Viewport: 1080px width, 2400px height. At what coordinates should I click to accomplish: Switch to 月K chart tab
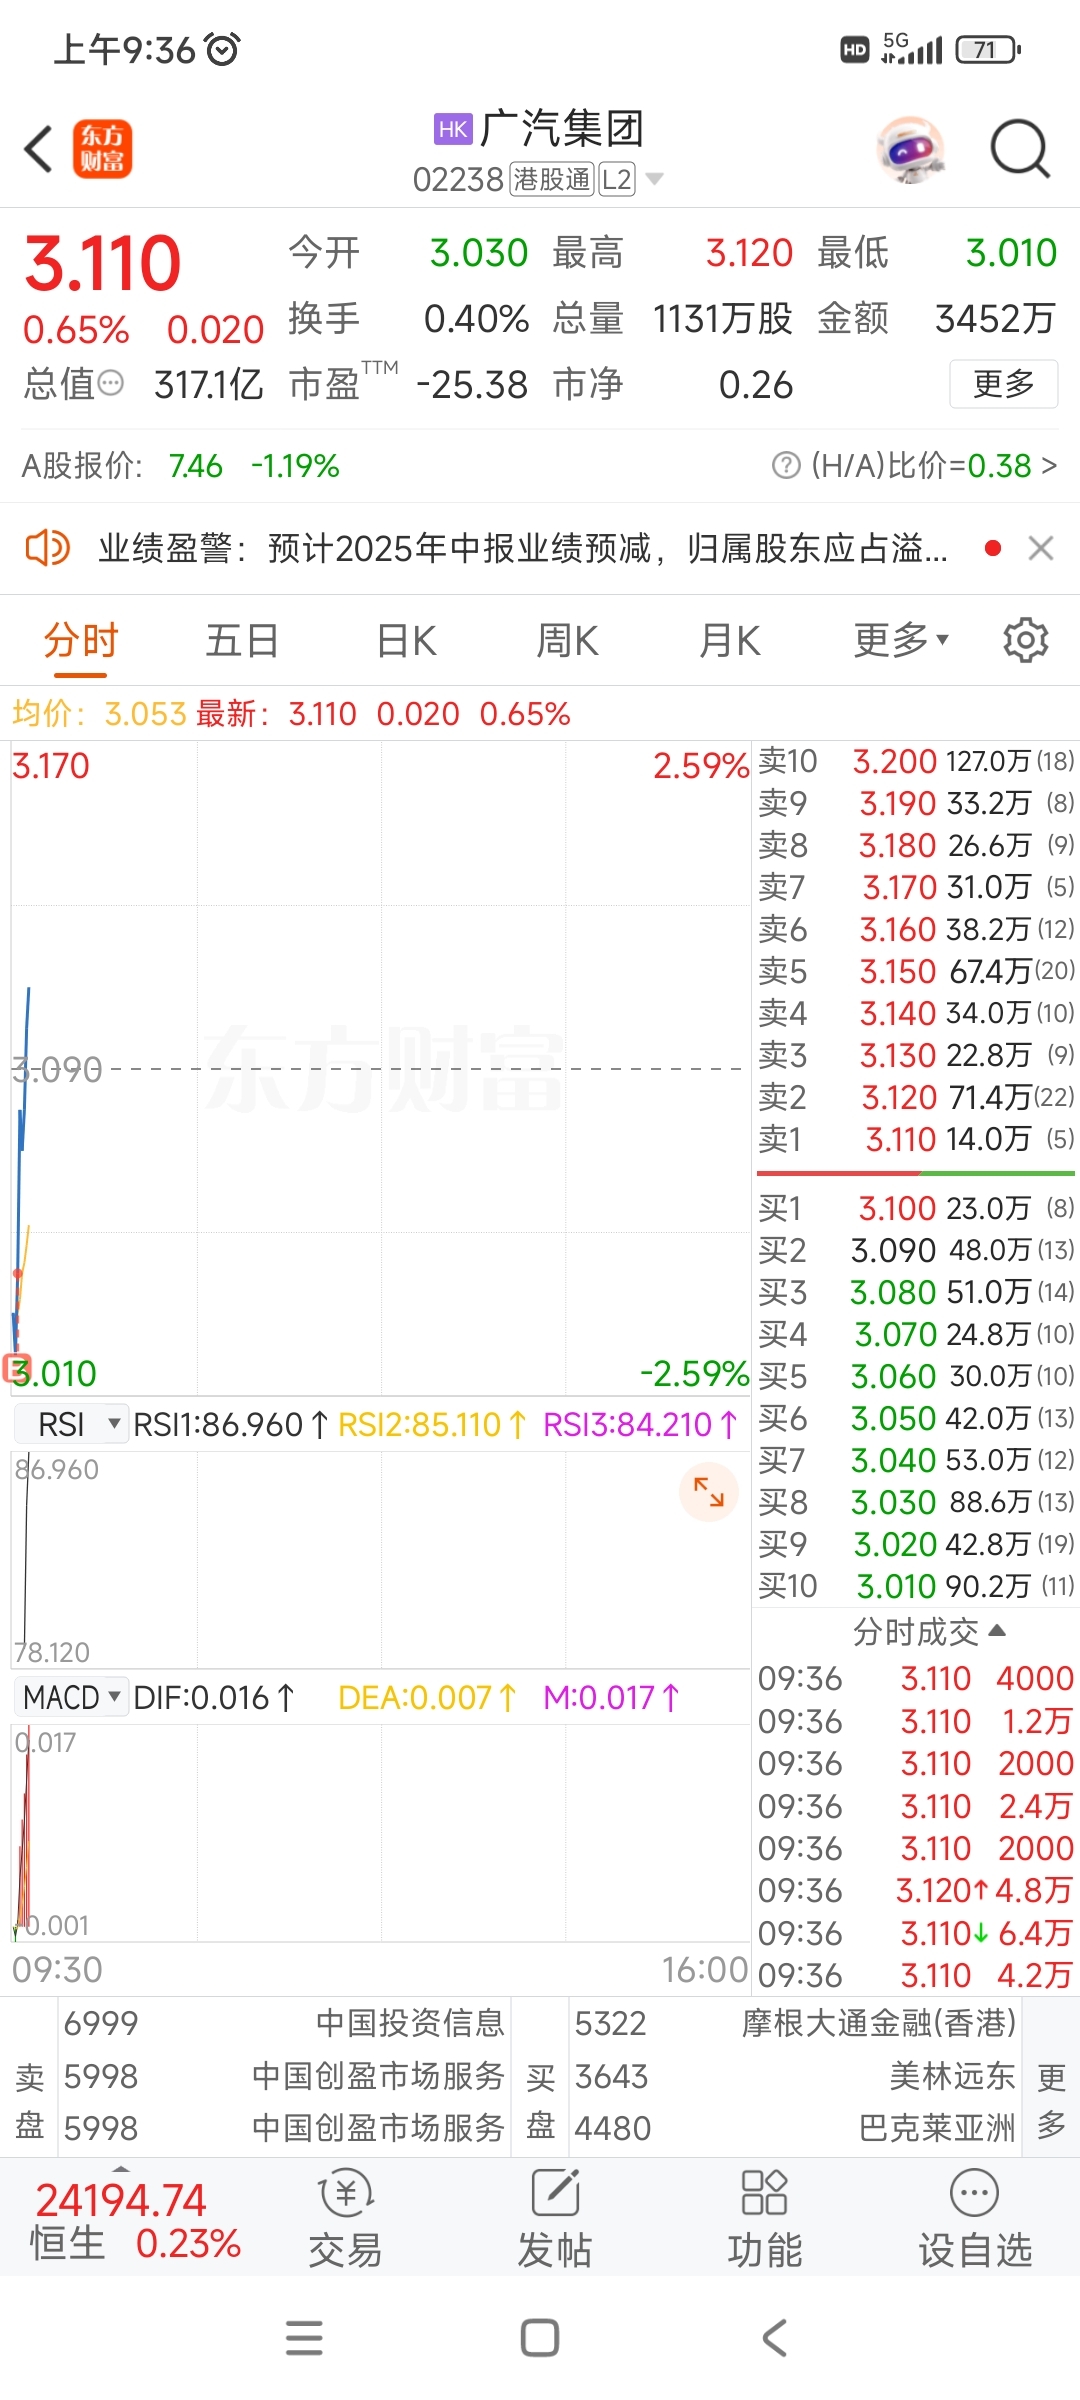point(730,640)
